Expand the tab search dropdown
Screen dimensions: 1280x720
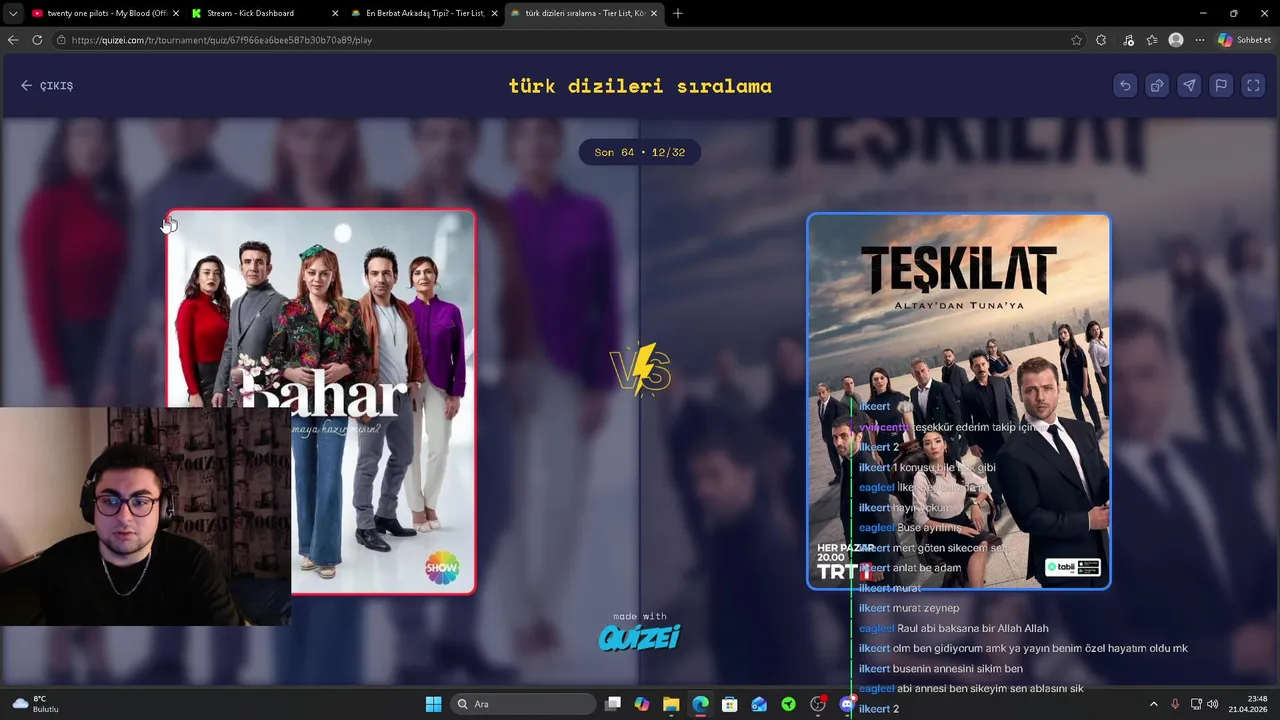(x=12, y=13)
